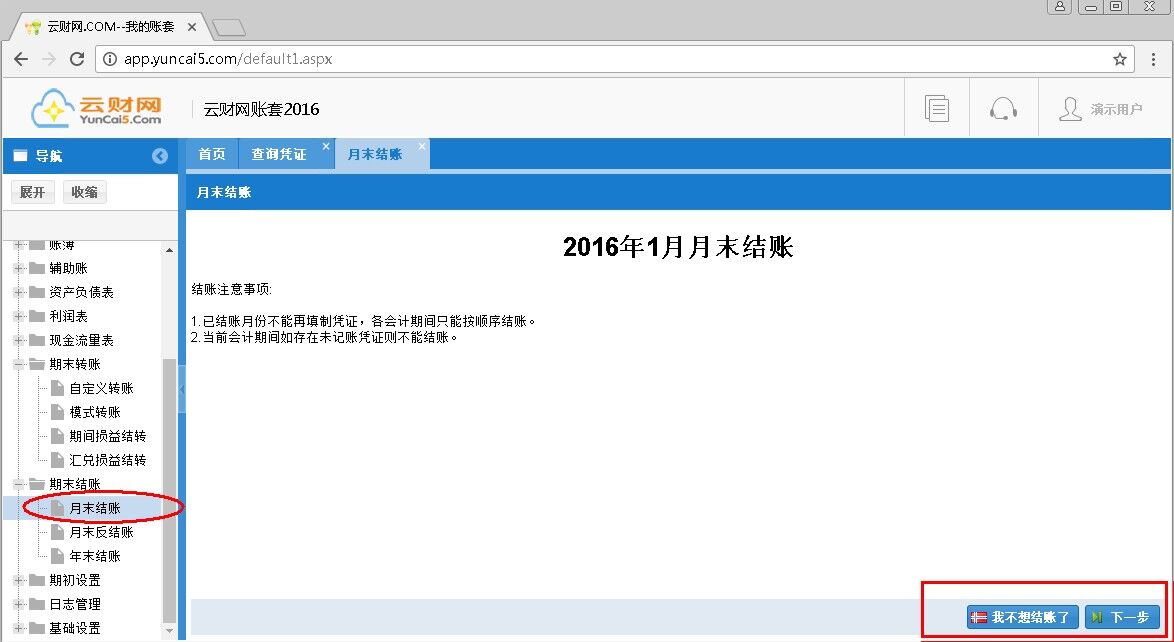Screen dimensions: 1174x642
Task: Click the 下一步 button
Action: tap(1122, 618)
